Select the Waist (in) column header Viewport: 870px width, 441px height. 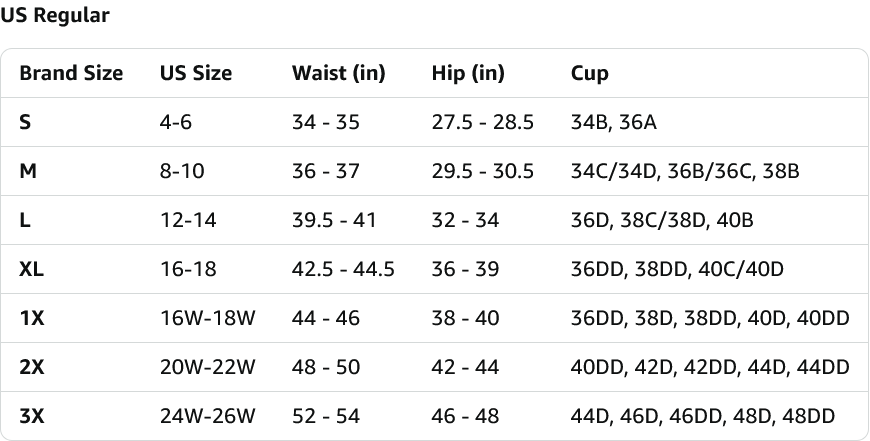tap(338, 73)
